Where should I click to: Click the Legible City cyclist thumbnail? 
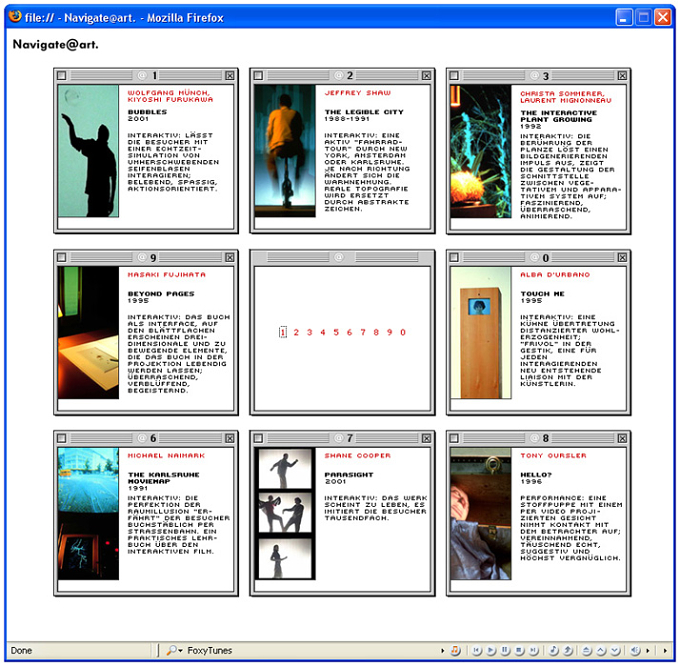(285, 151)
